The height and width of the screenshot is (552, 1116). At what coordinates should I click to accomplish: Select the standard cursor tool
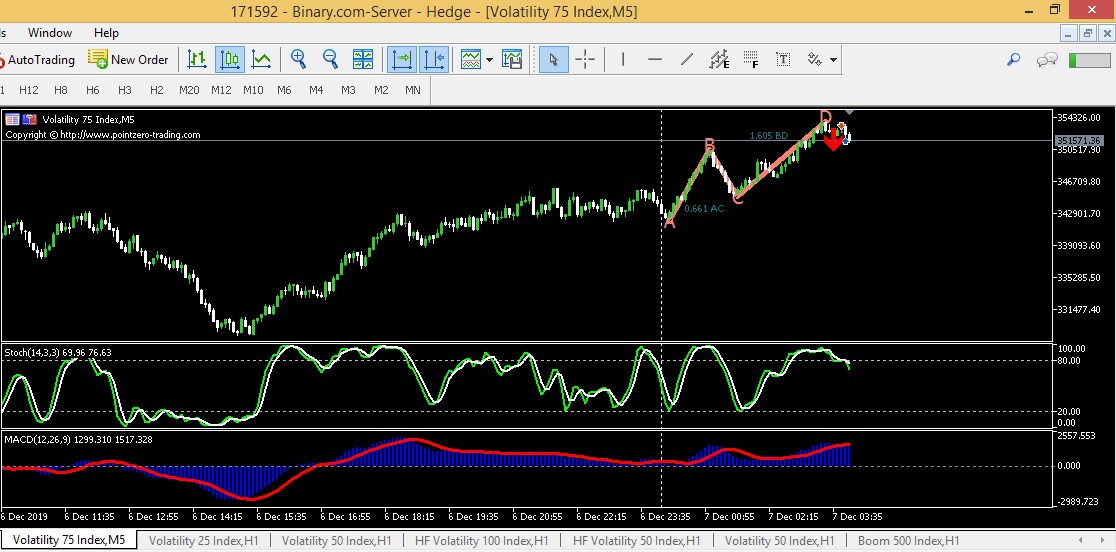554,60
